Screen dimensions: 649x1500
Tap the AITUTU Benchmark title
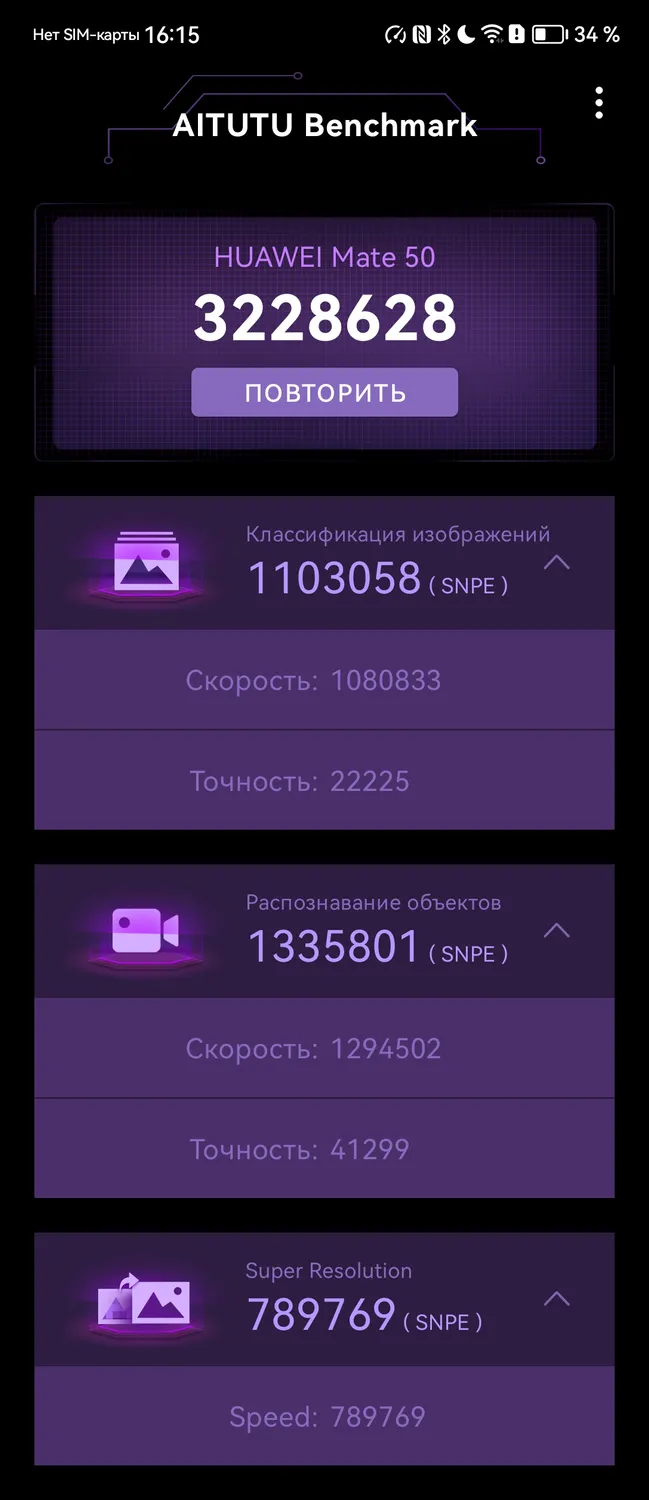(325, 125)
